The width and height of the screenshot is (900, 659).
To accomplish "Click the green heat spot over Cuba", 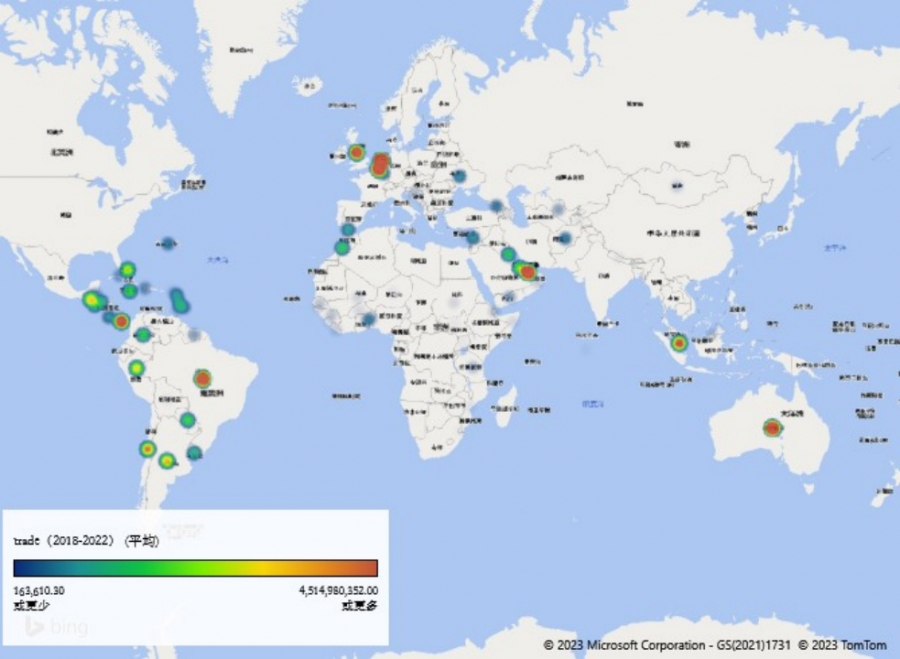I will [x=127, y=269].
